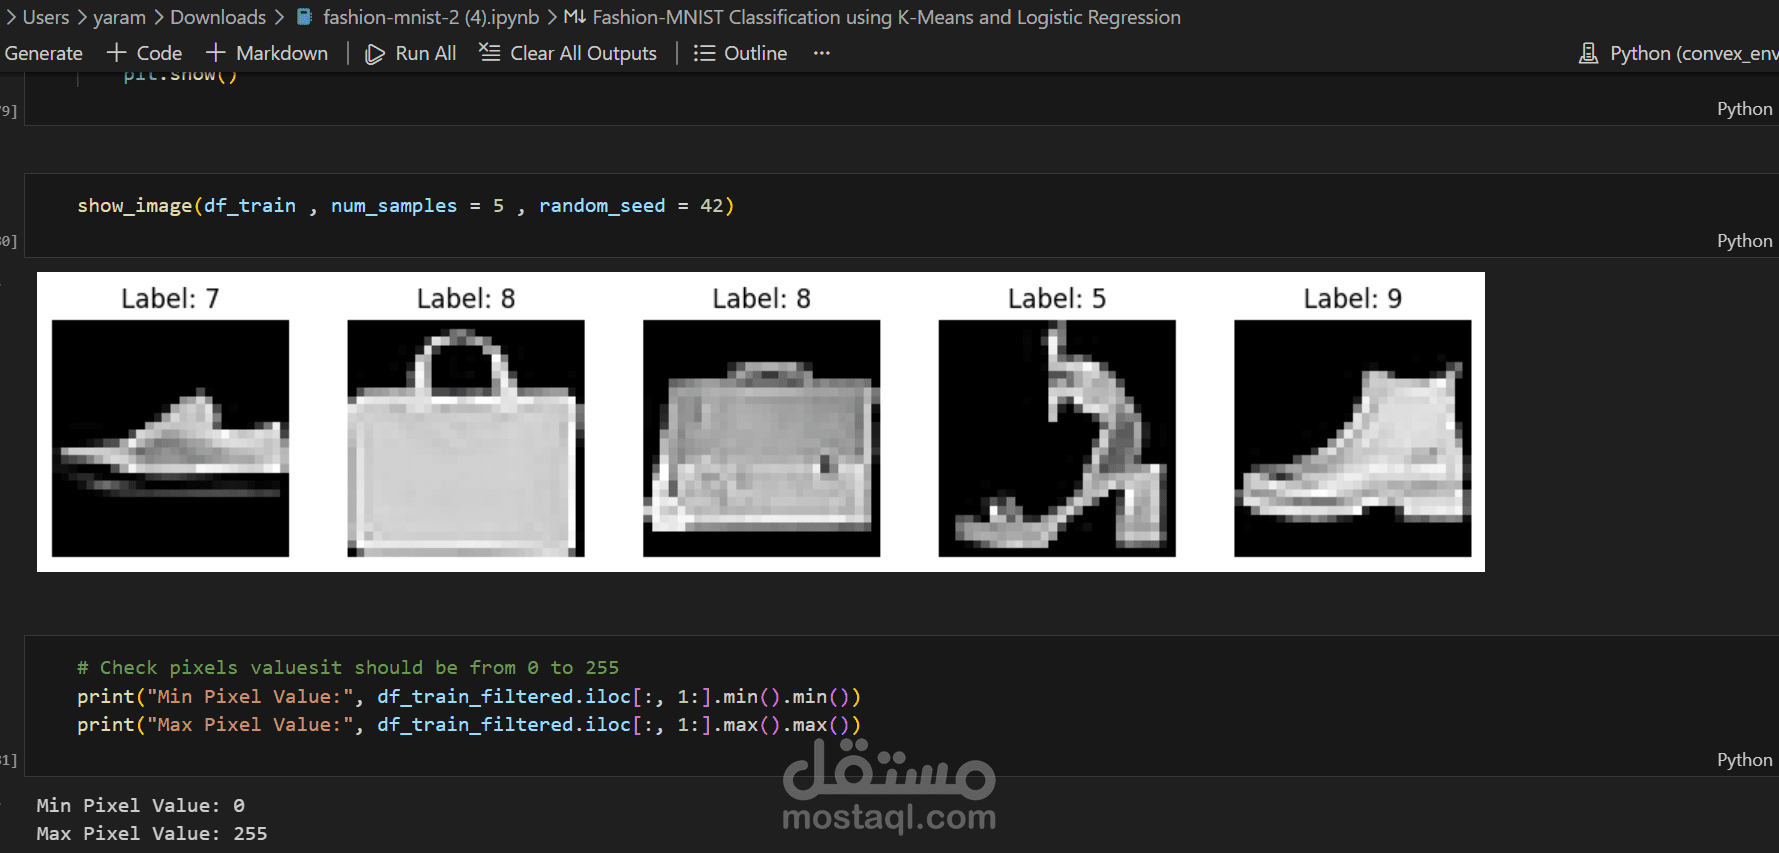Click the print Min Pixel Value line
Viewport: 1779px width, 853px height.
(469, 696)
